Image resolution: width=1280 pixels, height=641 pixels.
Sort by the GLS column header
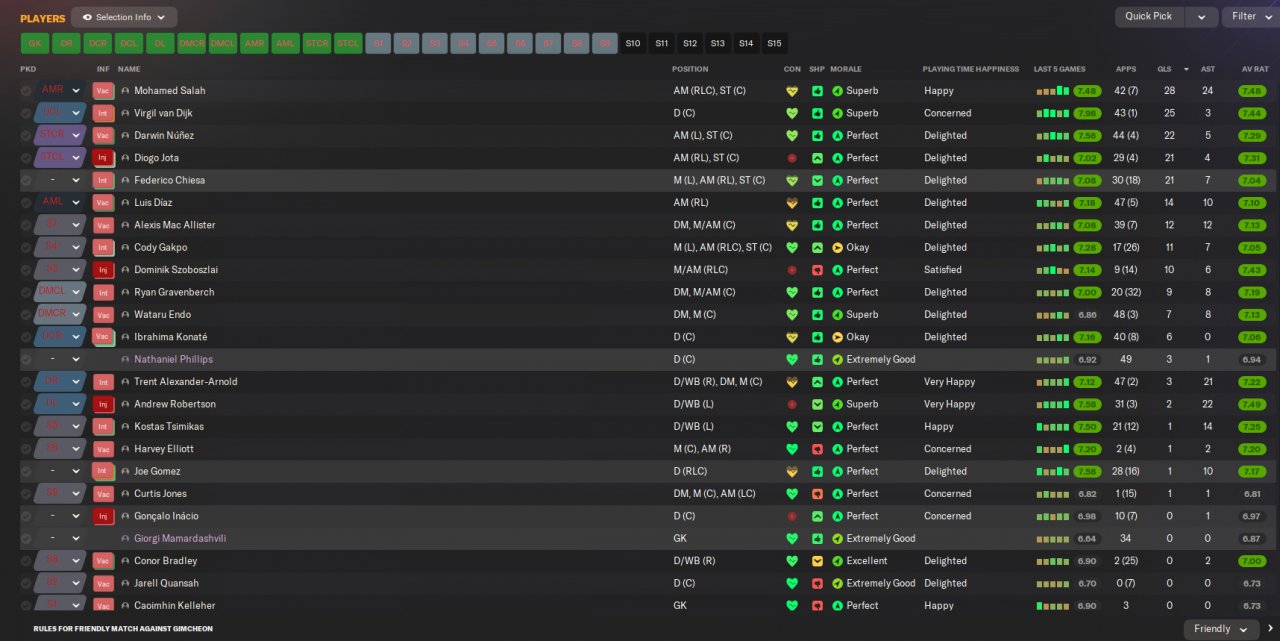(1164, 69)
